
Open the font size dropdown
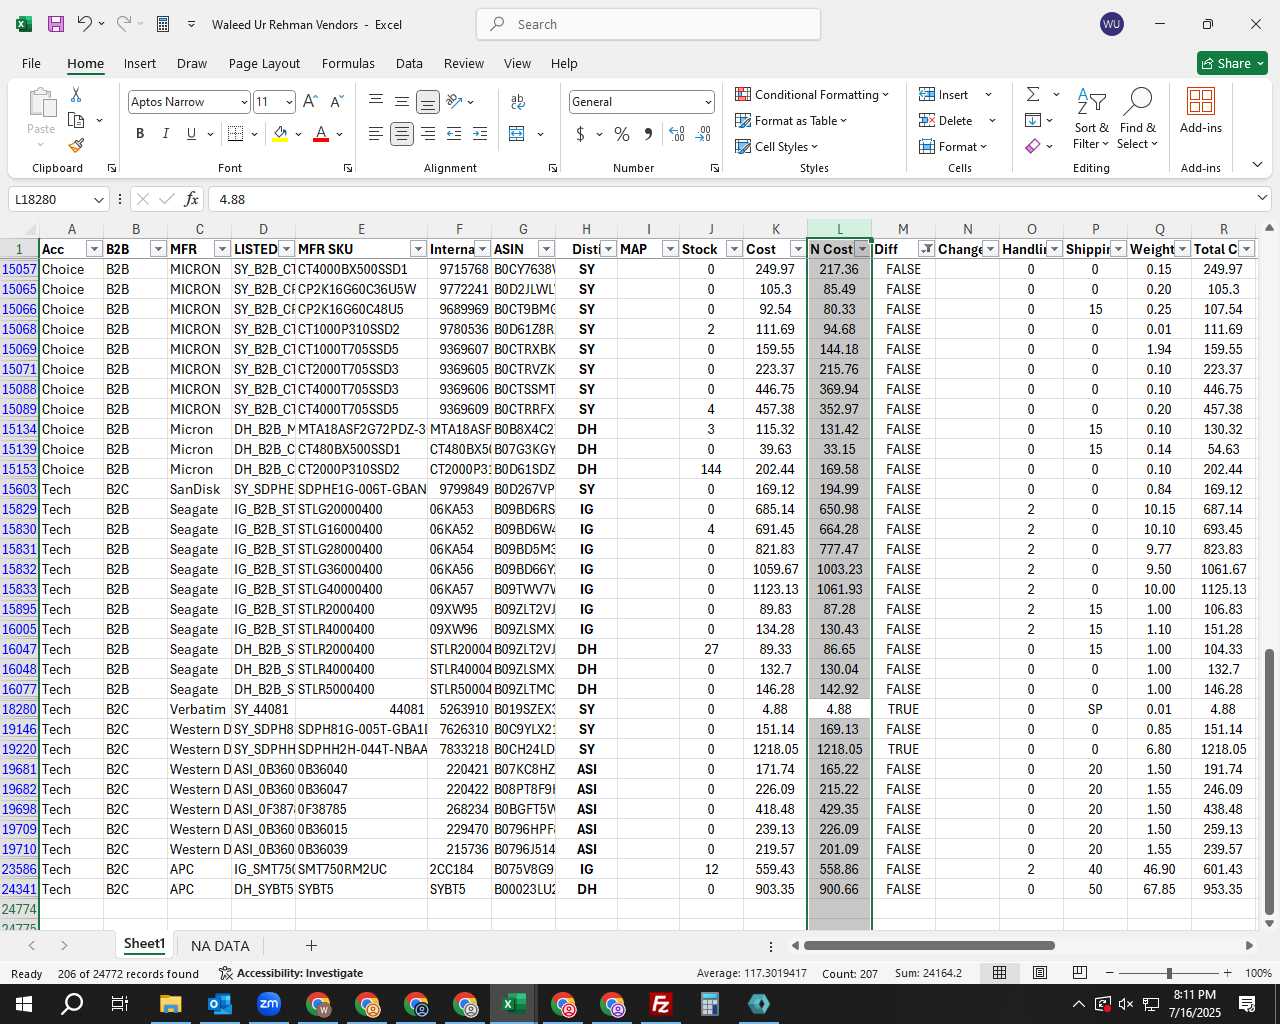pos(289,102)
